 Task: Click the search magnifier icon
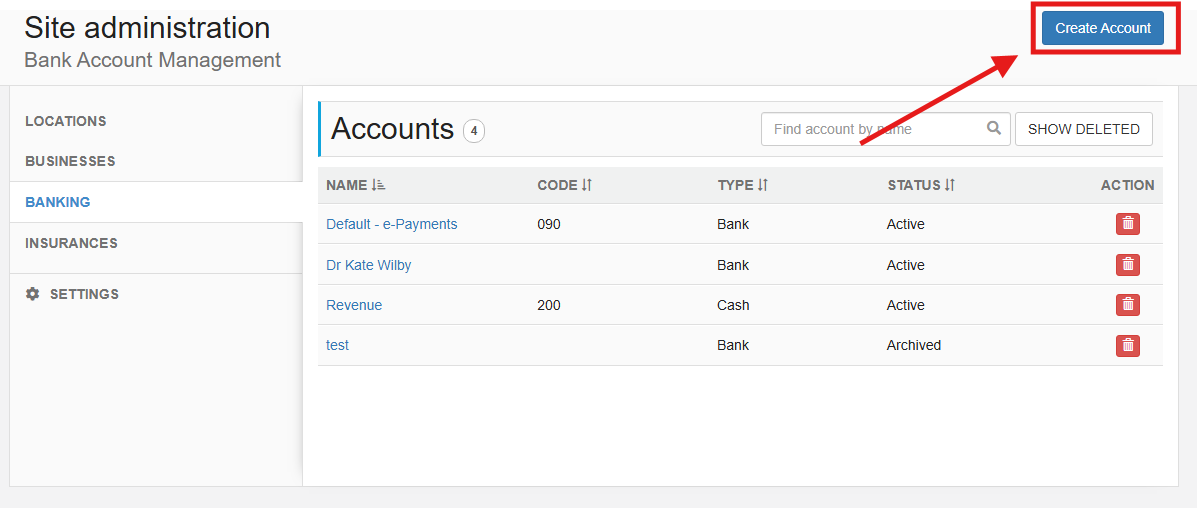[993, 128]
